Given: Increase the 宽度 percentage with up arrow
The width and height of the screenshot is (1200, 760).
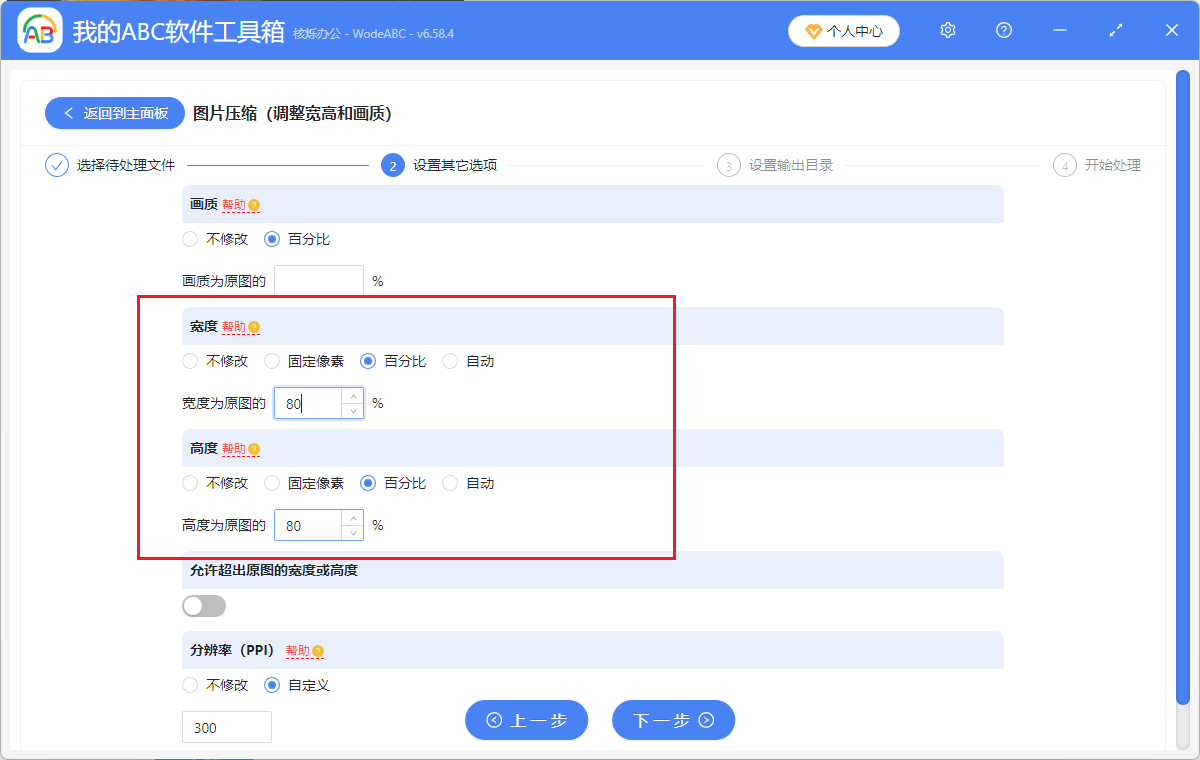Looking at the screenshot, I should tap(352, 395).
